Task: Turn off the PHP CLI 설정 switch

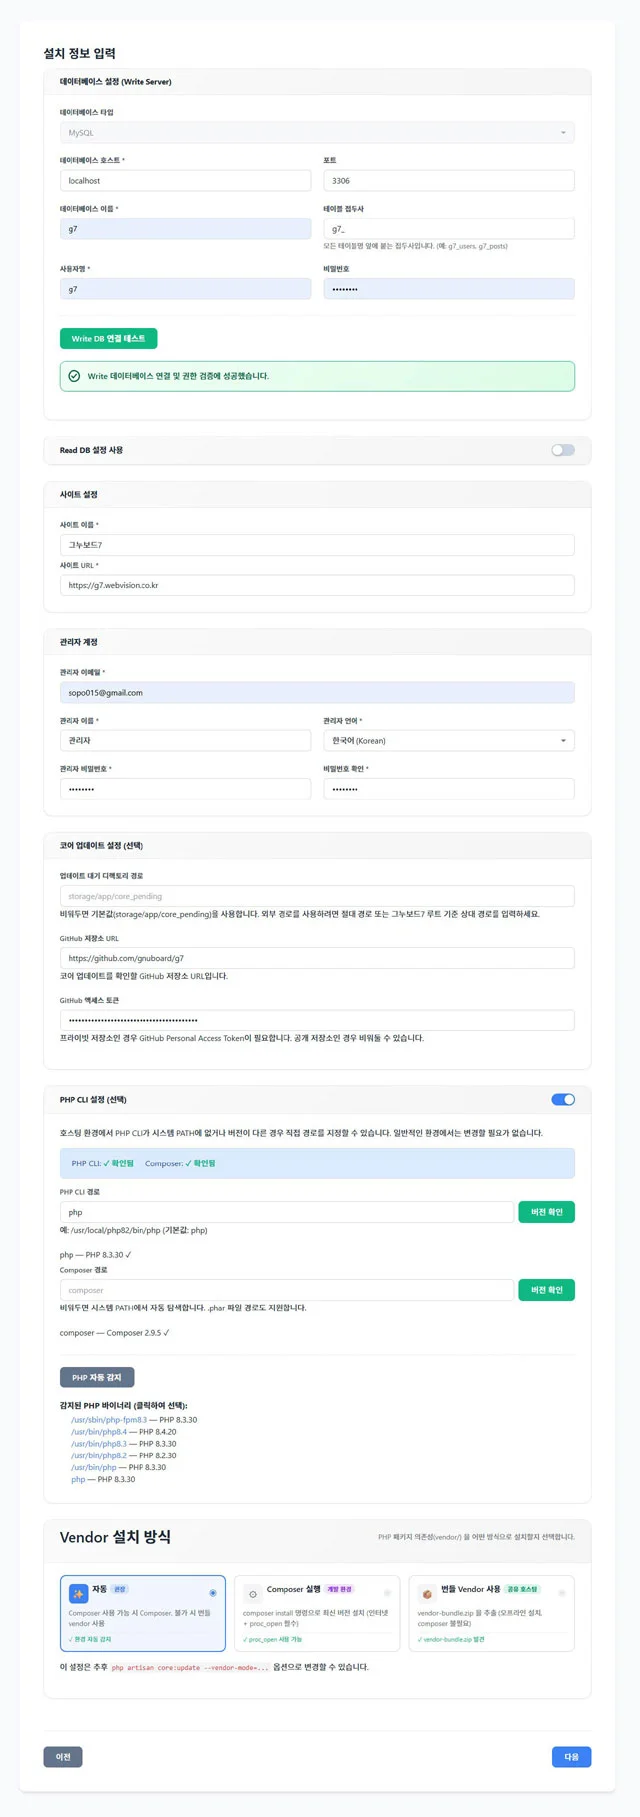Action: coord(563,1099)
